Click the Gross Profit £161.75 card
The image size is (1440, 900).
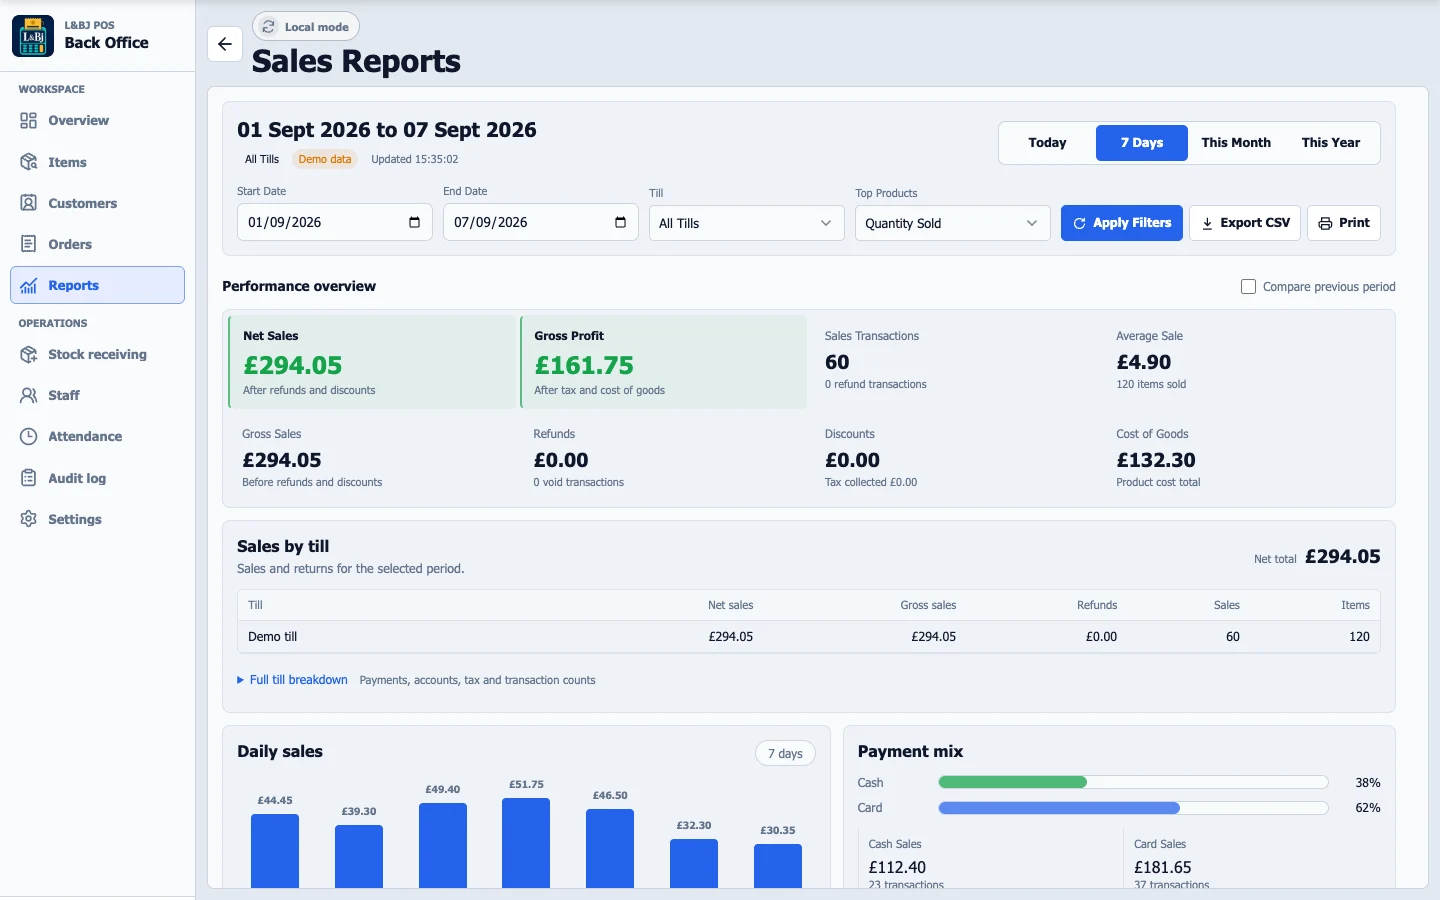[663, 362]
